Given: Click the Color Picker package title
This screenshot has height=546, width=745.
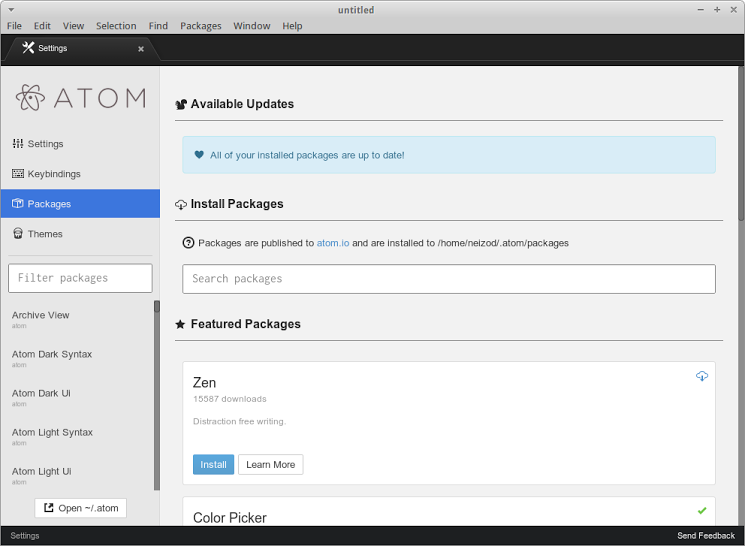Looking at the screenshot, I should (229, 517).
